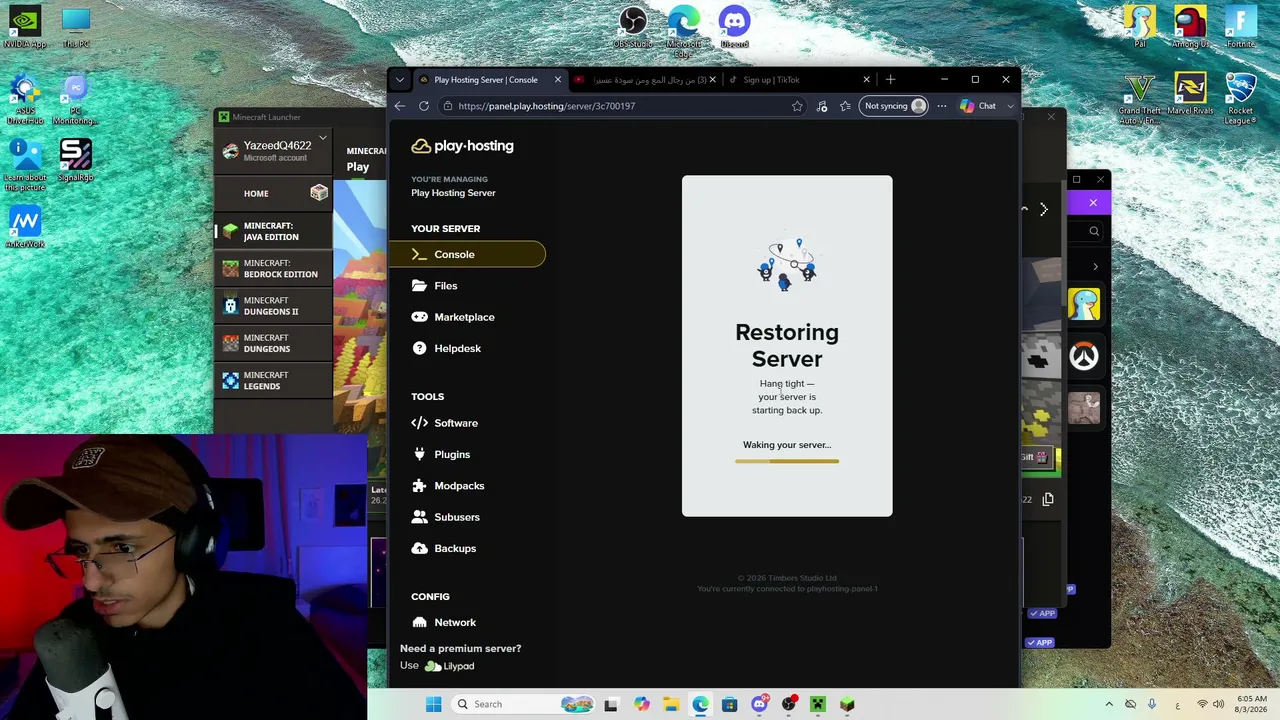The image size is (1280, 720).
Task: Open File Explorer from the taskbar
Action: tap(671, 704)
